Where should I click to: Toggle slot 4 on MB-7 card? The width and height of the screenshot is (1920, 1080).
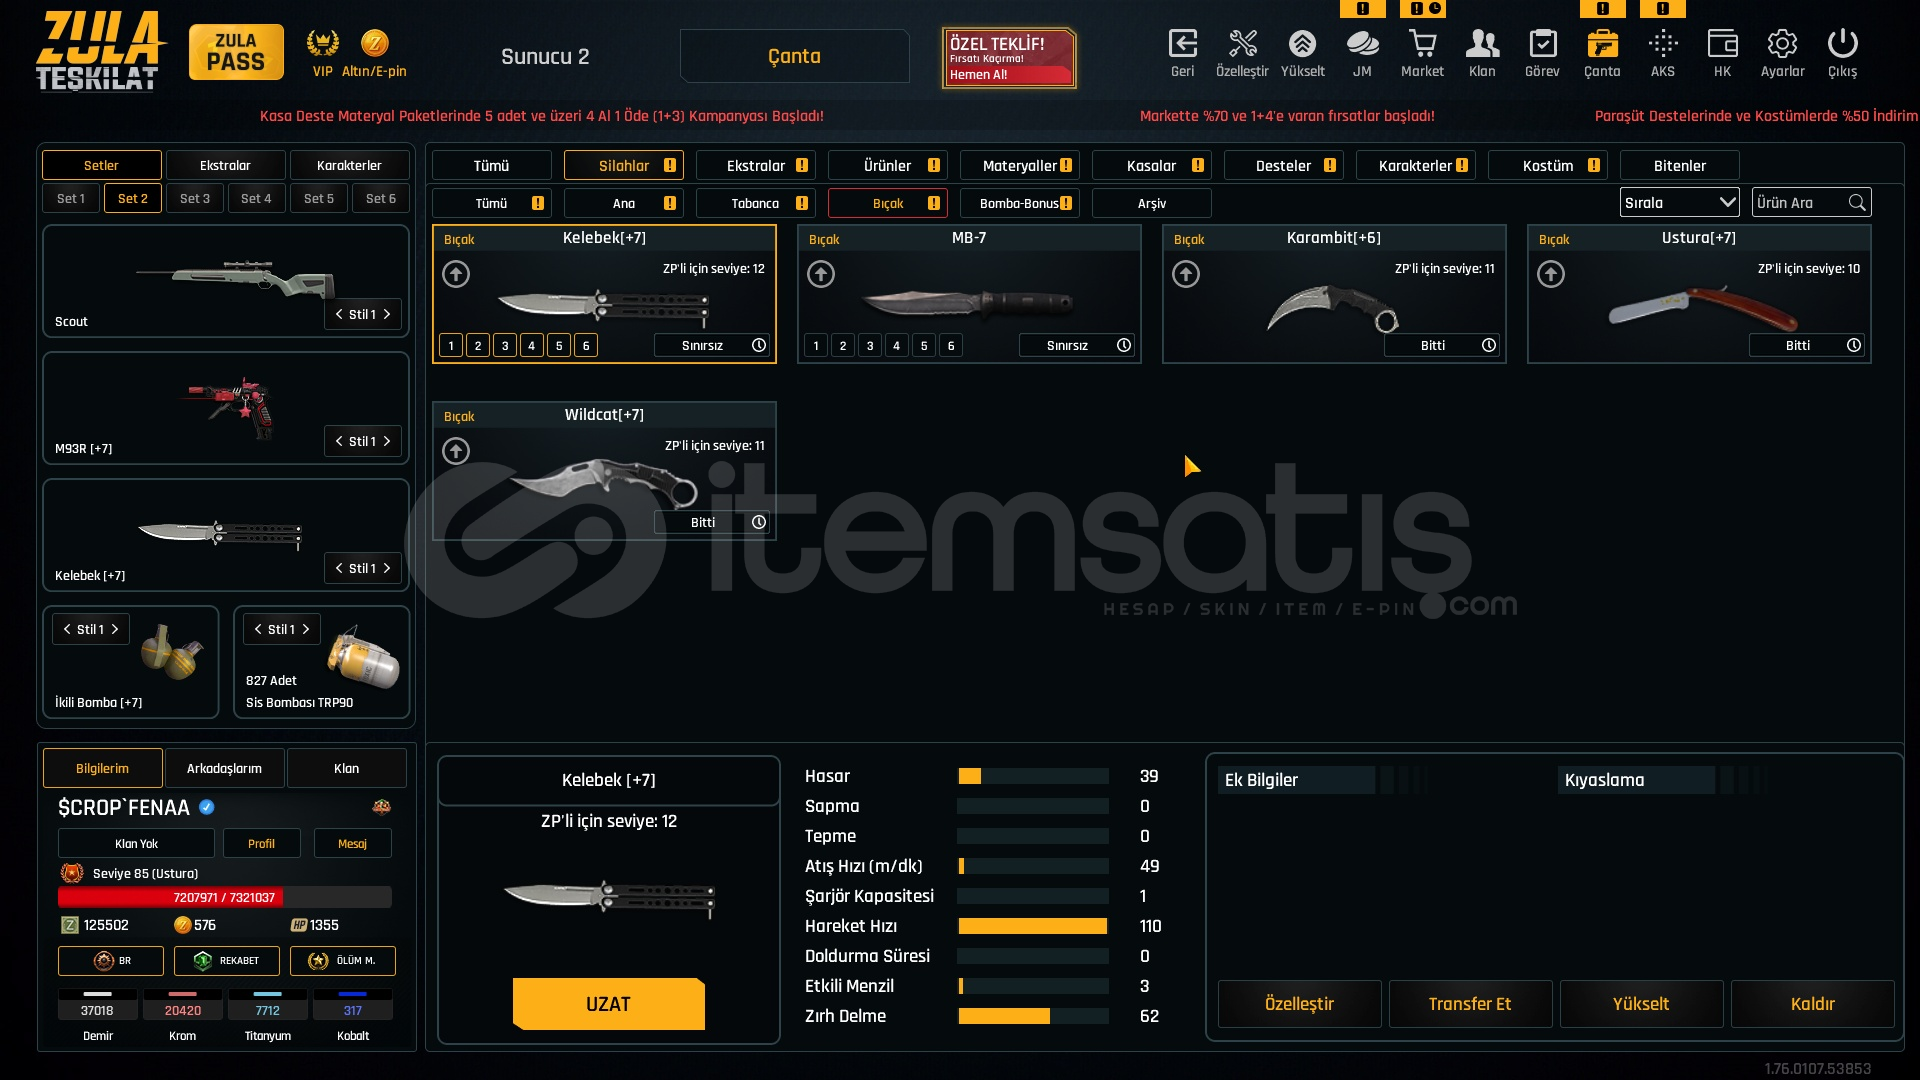(897, 346)
